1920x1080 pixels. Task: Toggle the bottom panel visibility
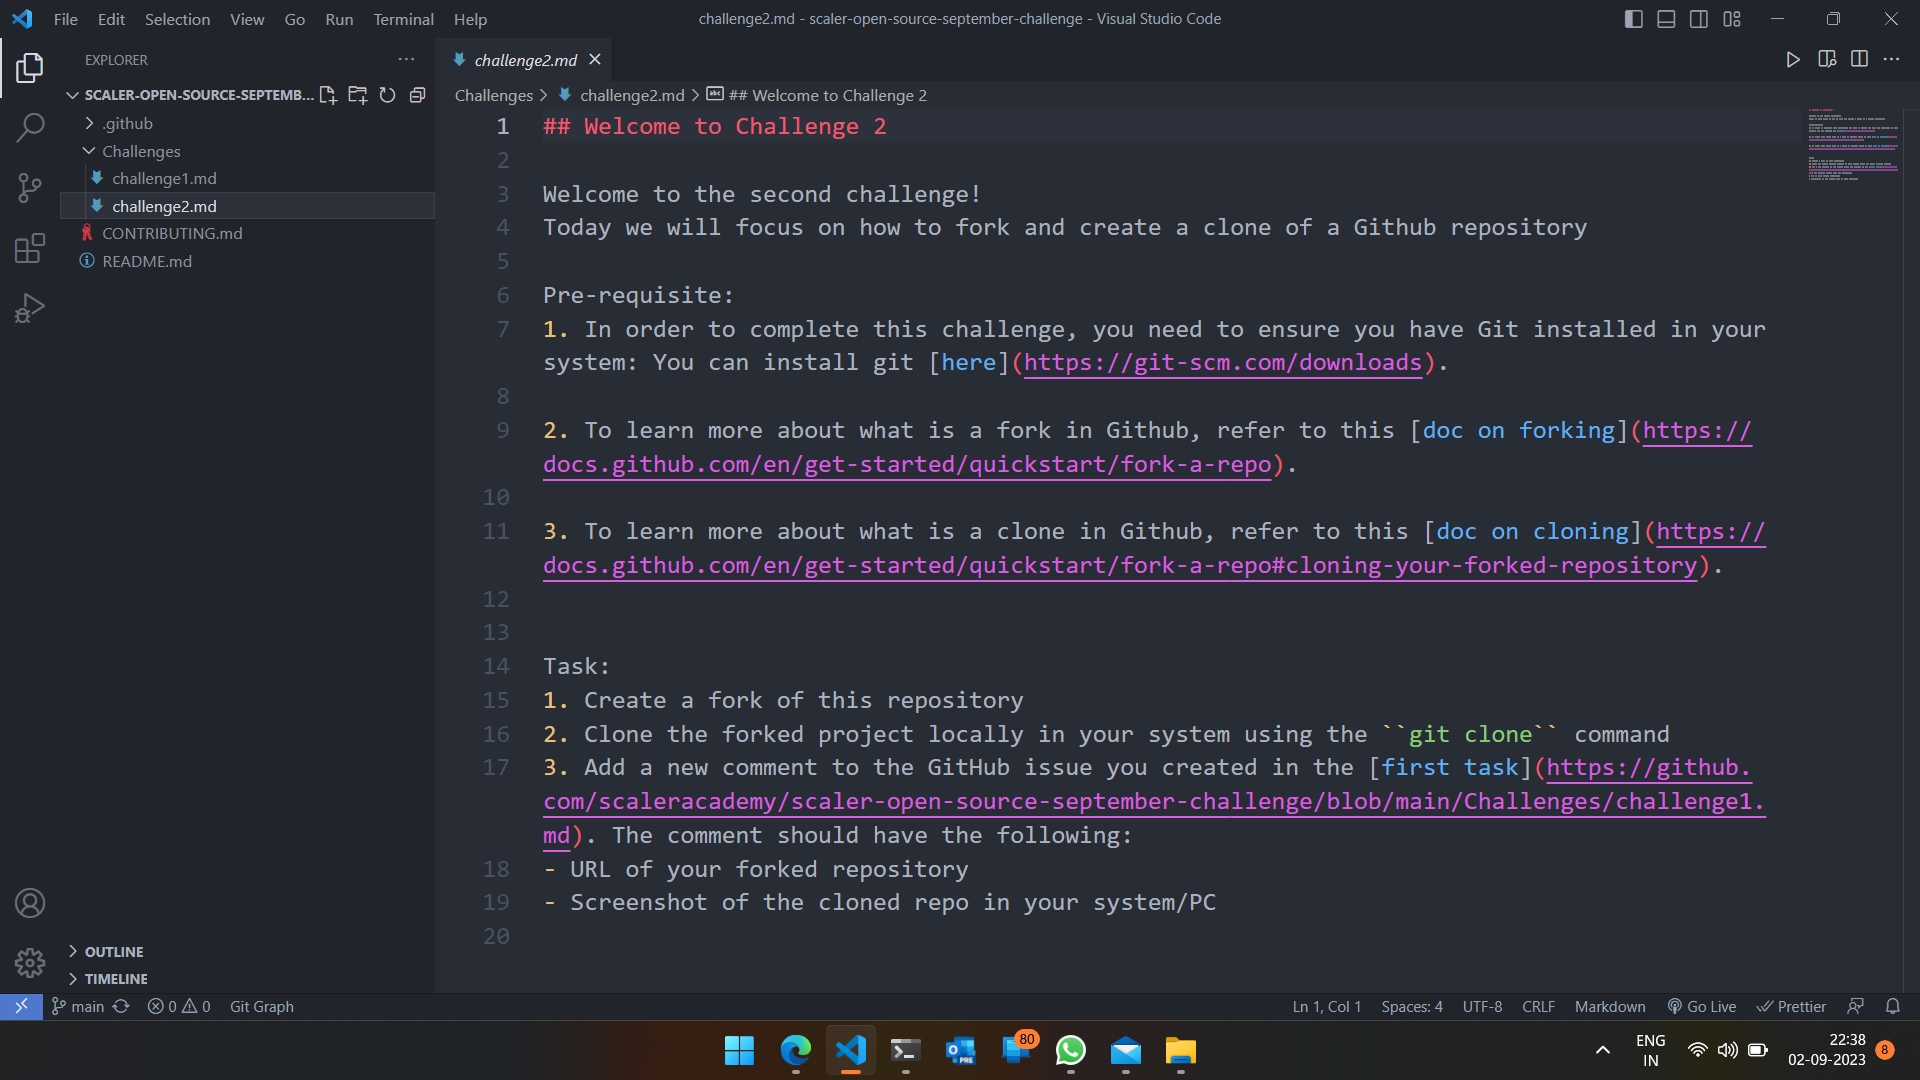pyautogui.click(x=1666, y=18)
